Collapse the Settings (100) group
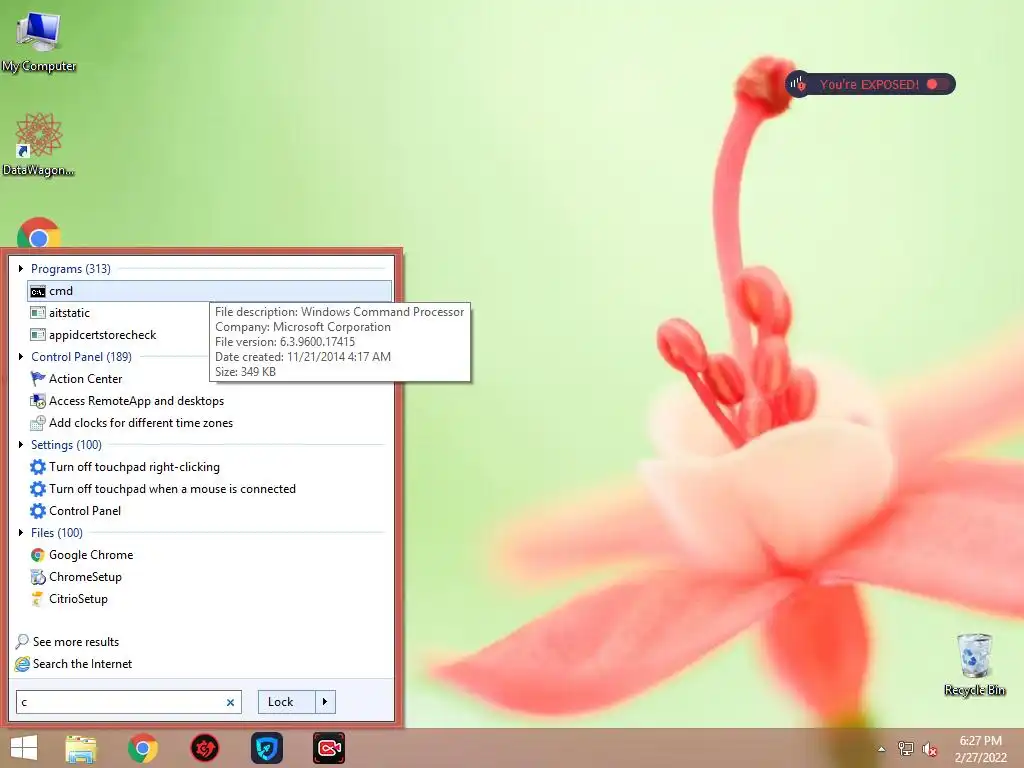 pyautogui.click(x=21, y=445)
